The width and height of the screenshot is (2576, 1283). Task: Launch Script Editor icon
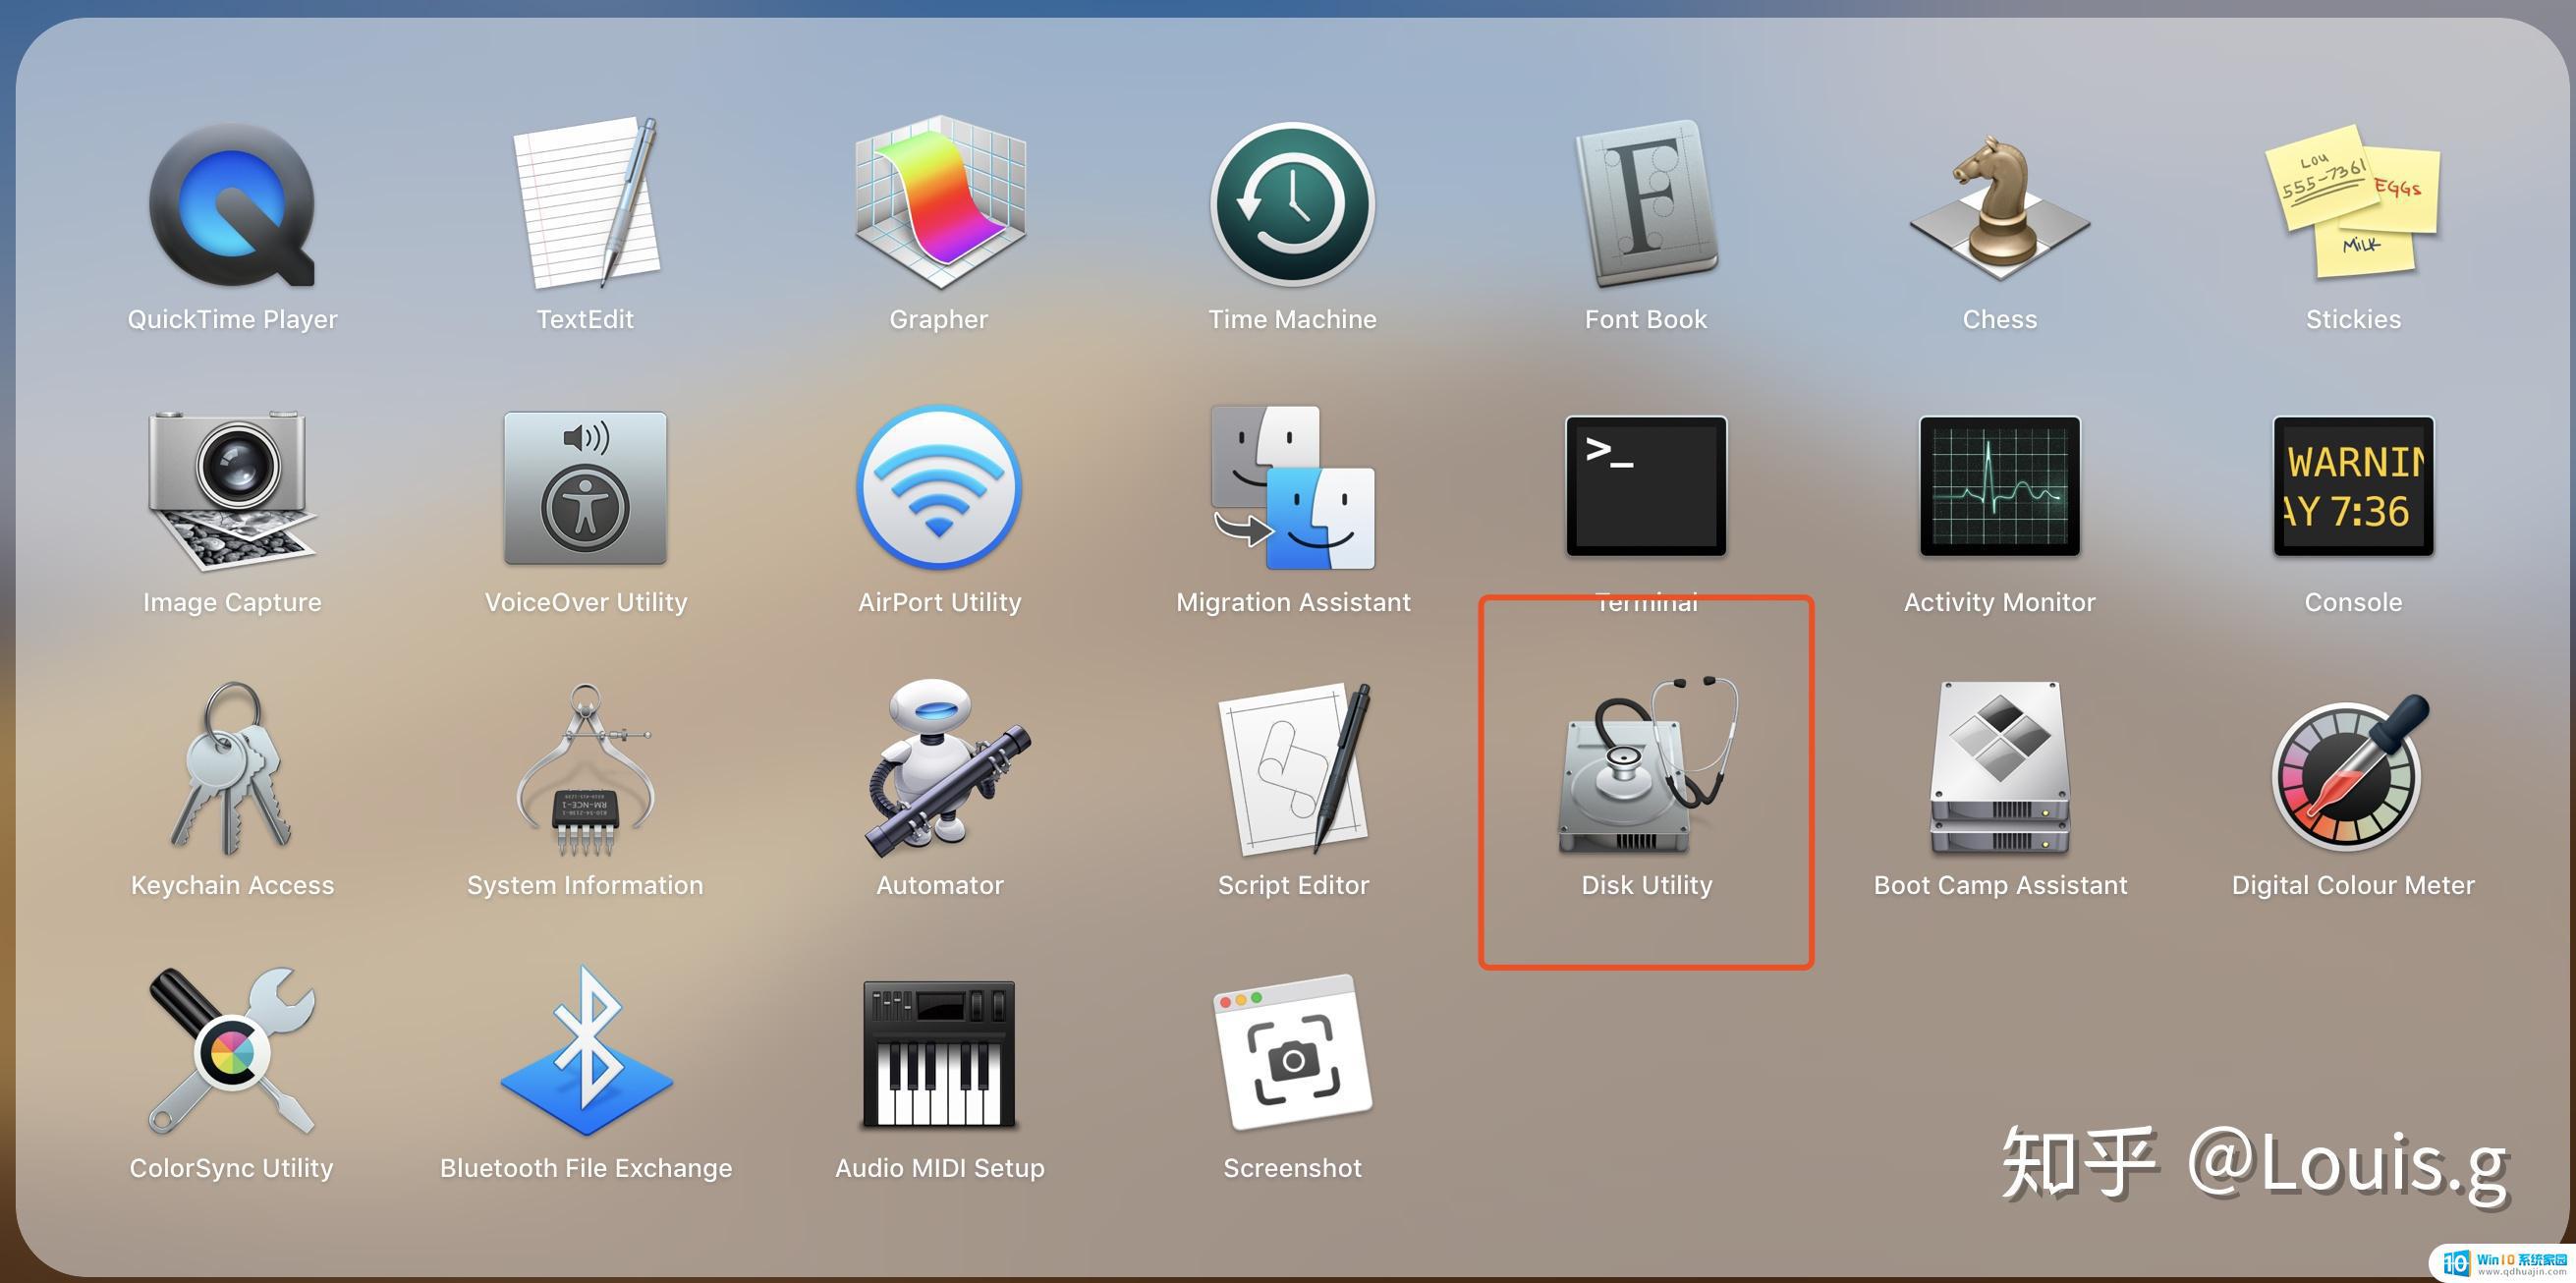(1293, 768)
